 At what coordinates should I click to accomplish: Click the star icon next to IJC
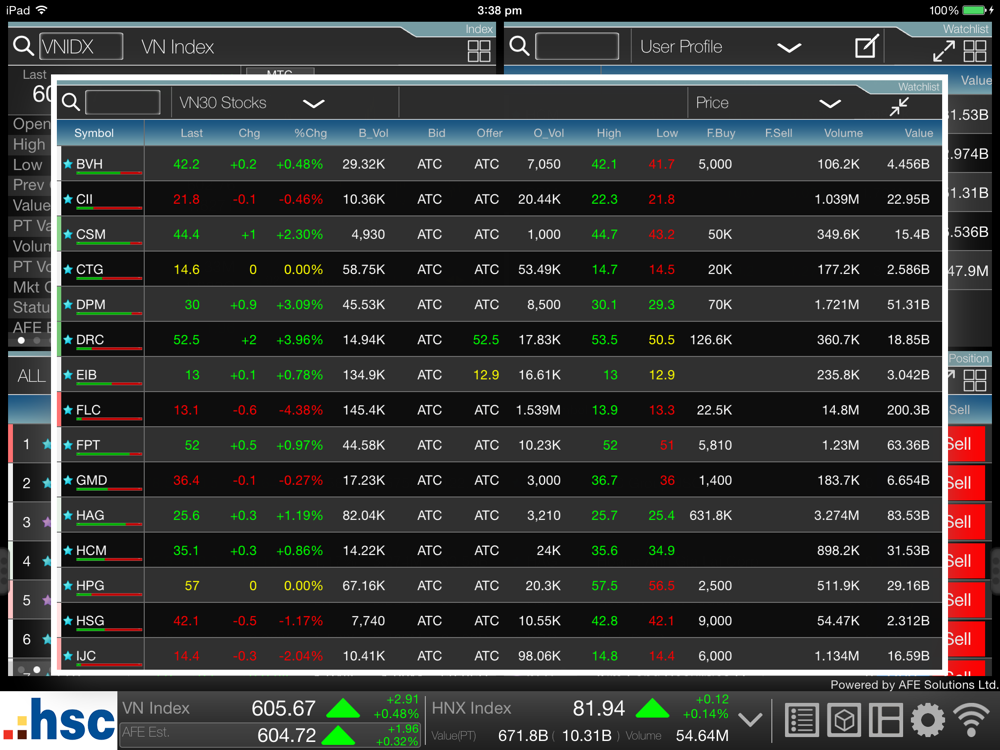[x=68, y=655]
